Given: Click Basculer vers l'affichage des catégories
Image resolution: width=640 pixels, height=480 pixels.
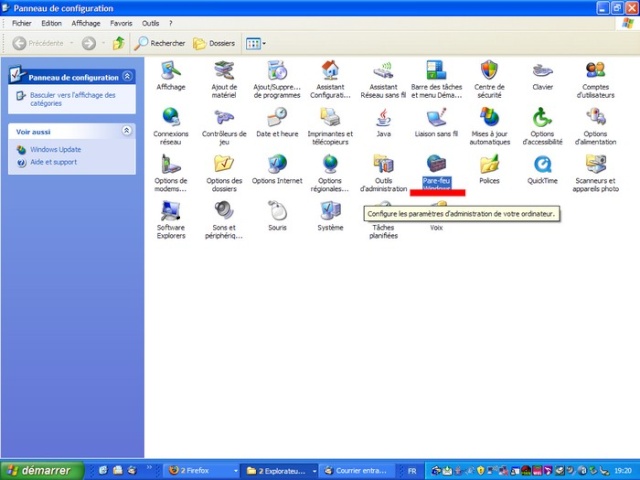Looking at the screenshot, I should (73, 99).
